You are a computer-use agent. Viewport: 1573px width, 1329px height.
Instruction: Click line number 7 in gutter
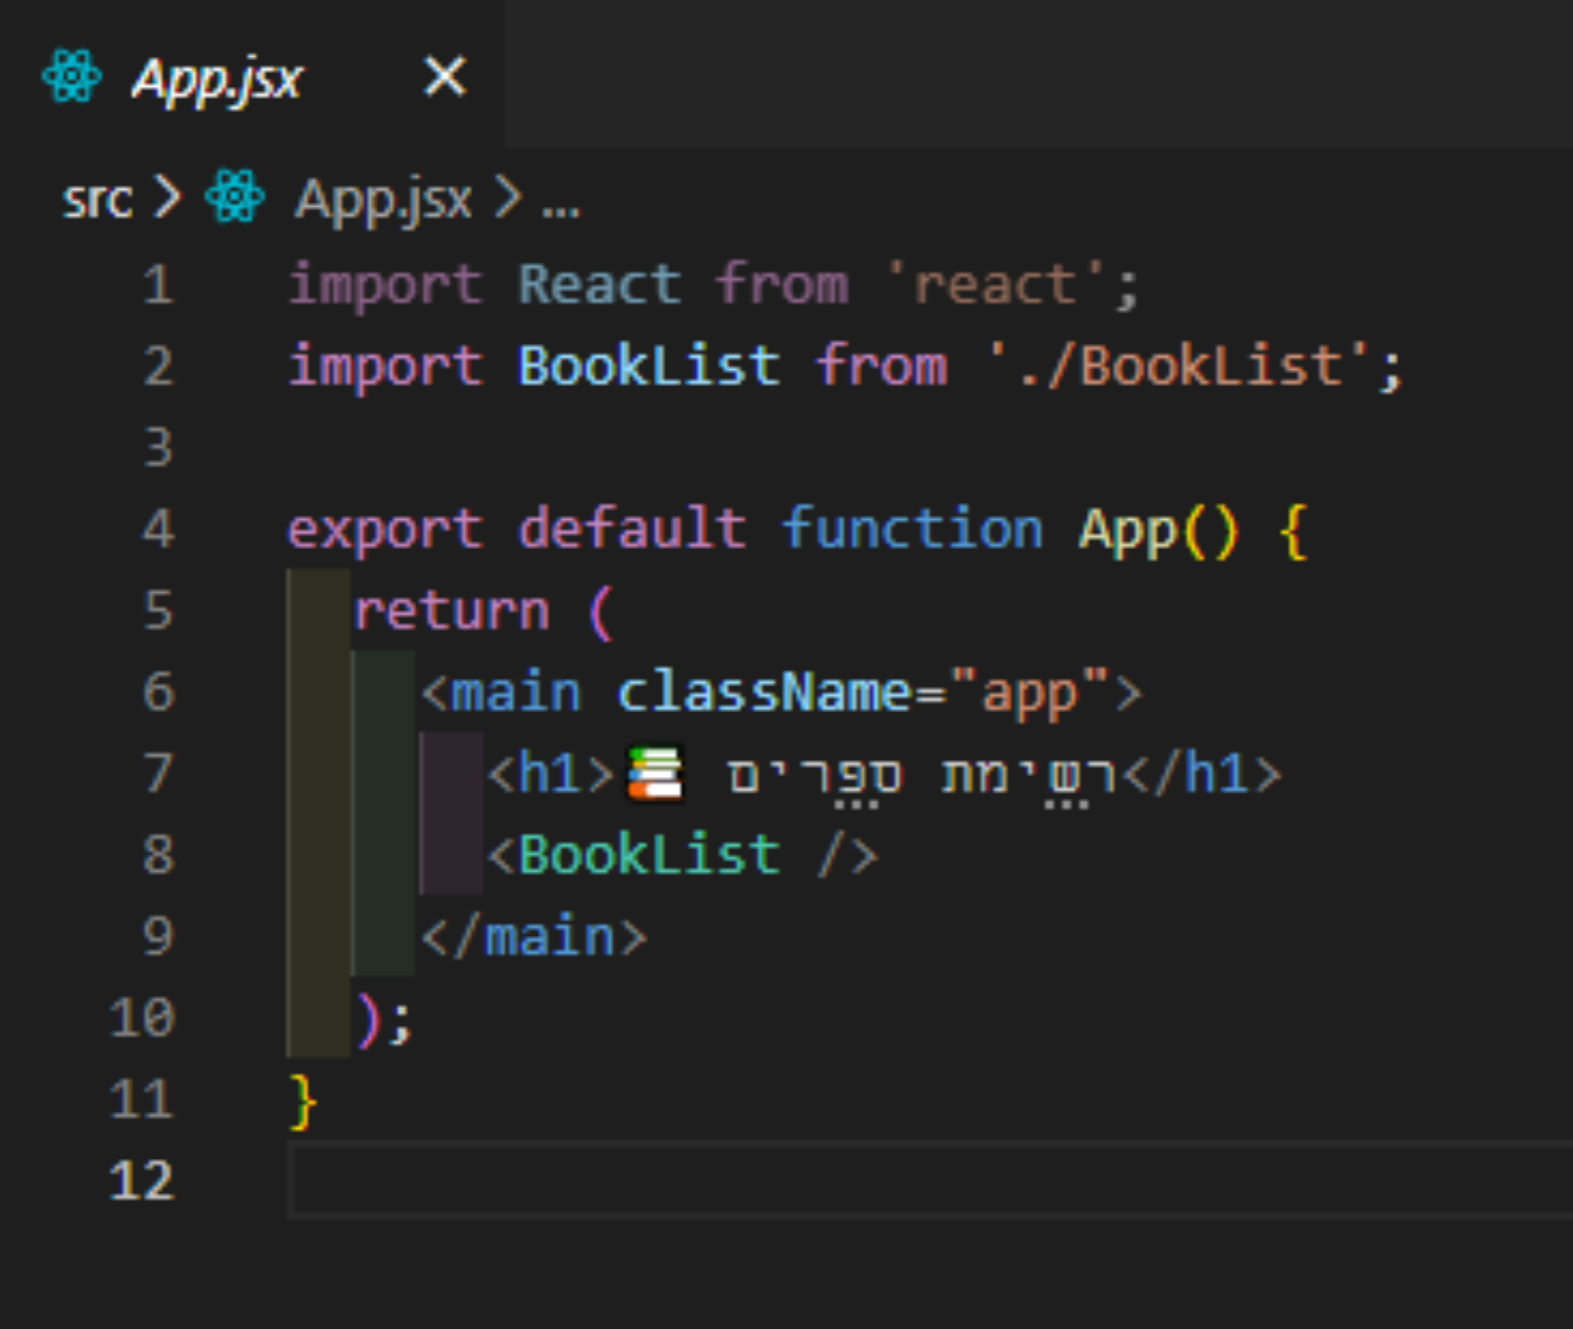click(x=158, y=773)
